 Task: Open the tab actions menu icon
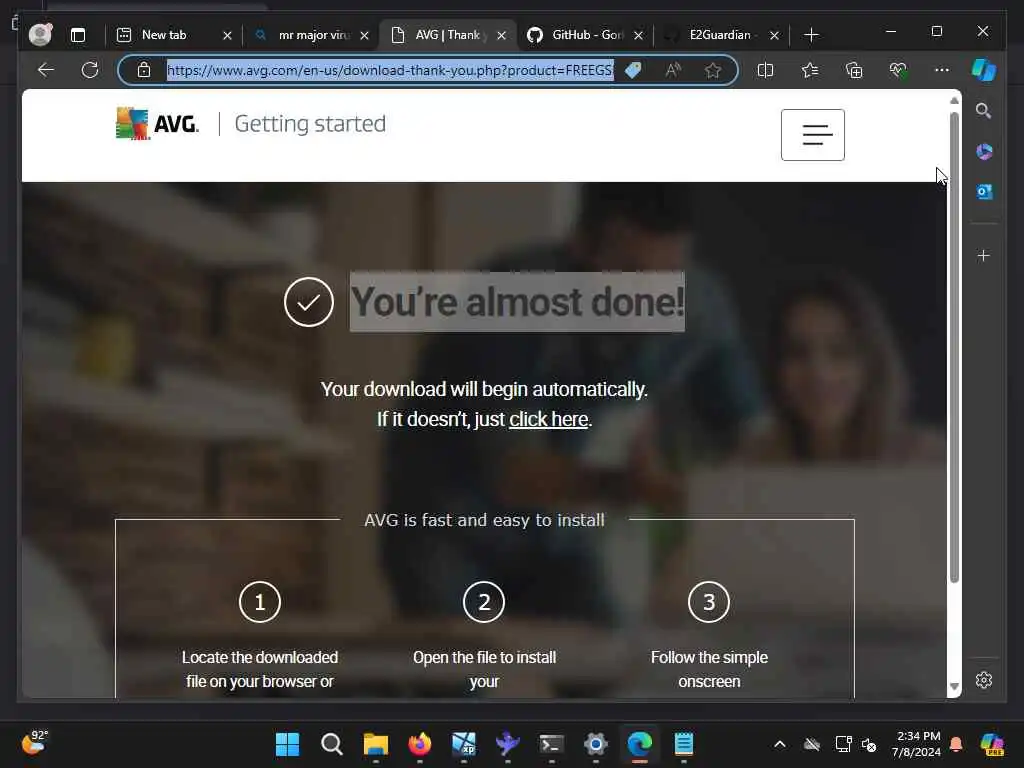click(x=78, y=35)
